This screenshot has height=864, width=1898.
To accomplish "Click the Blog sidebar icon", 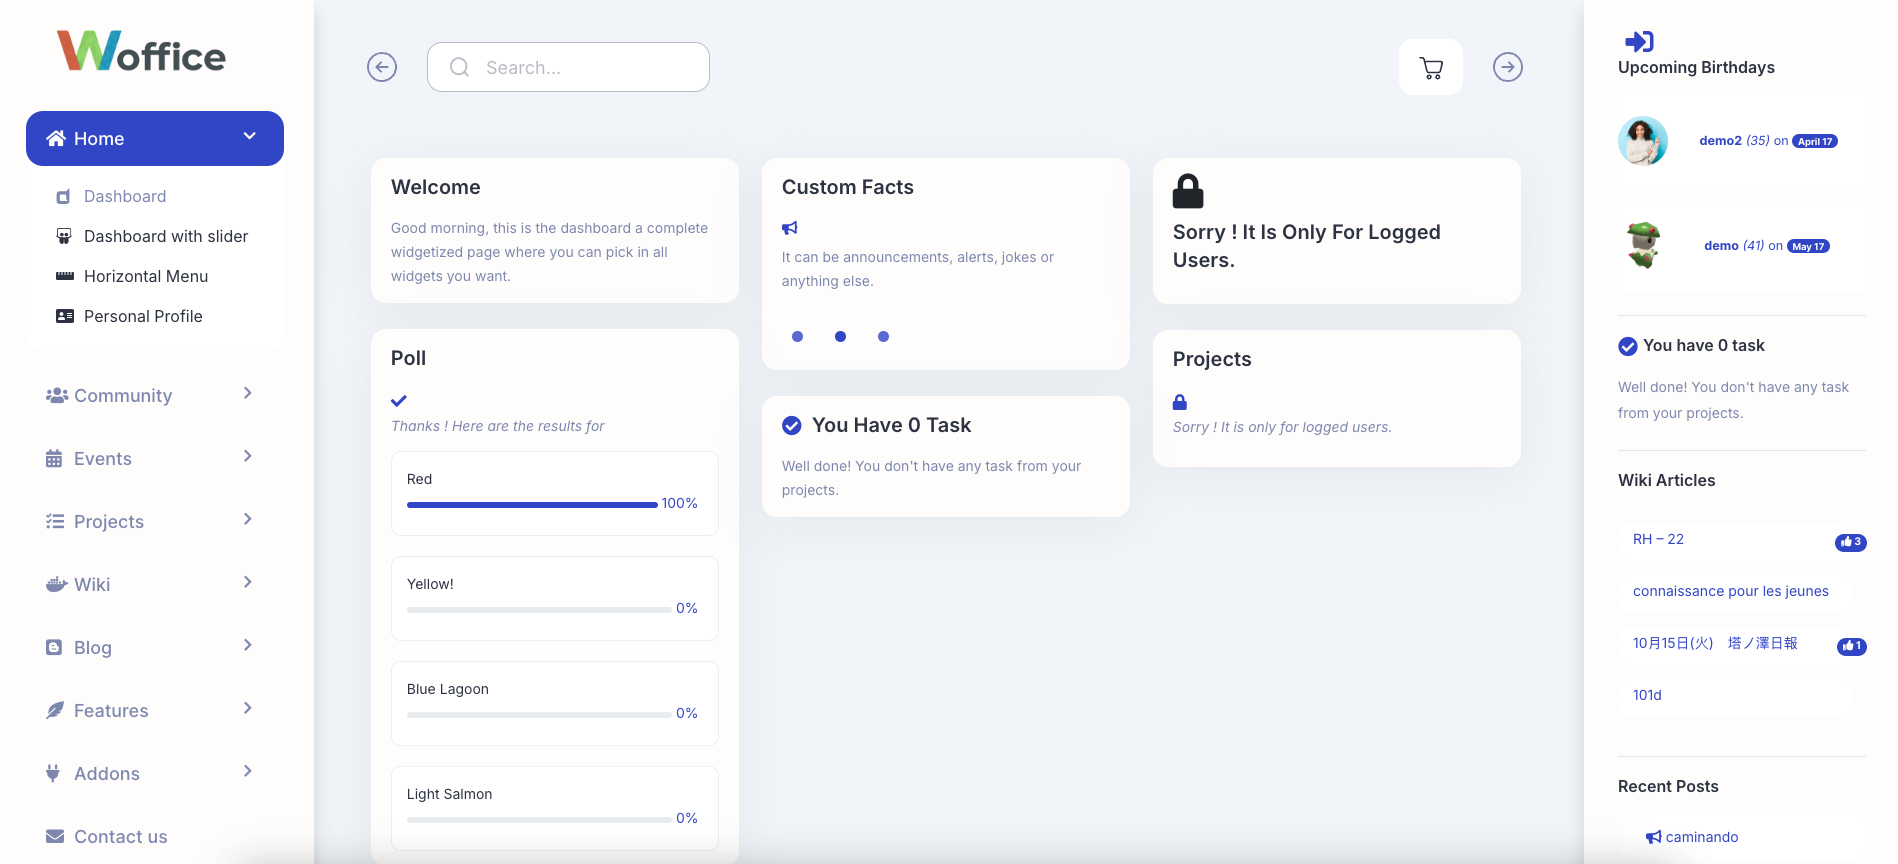I will pyautogui.click(x=54, y=647).
